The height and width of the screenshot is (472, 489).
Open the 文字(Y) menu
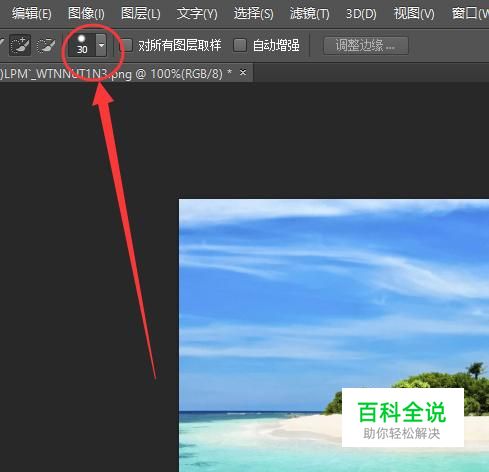197,14
